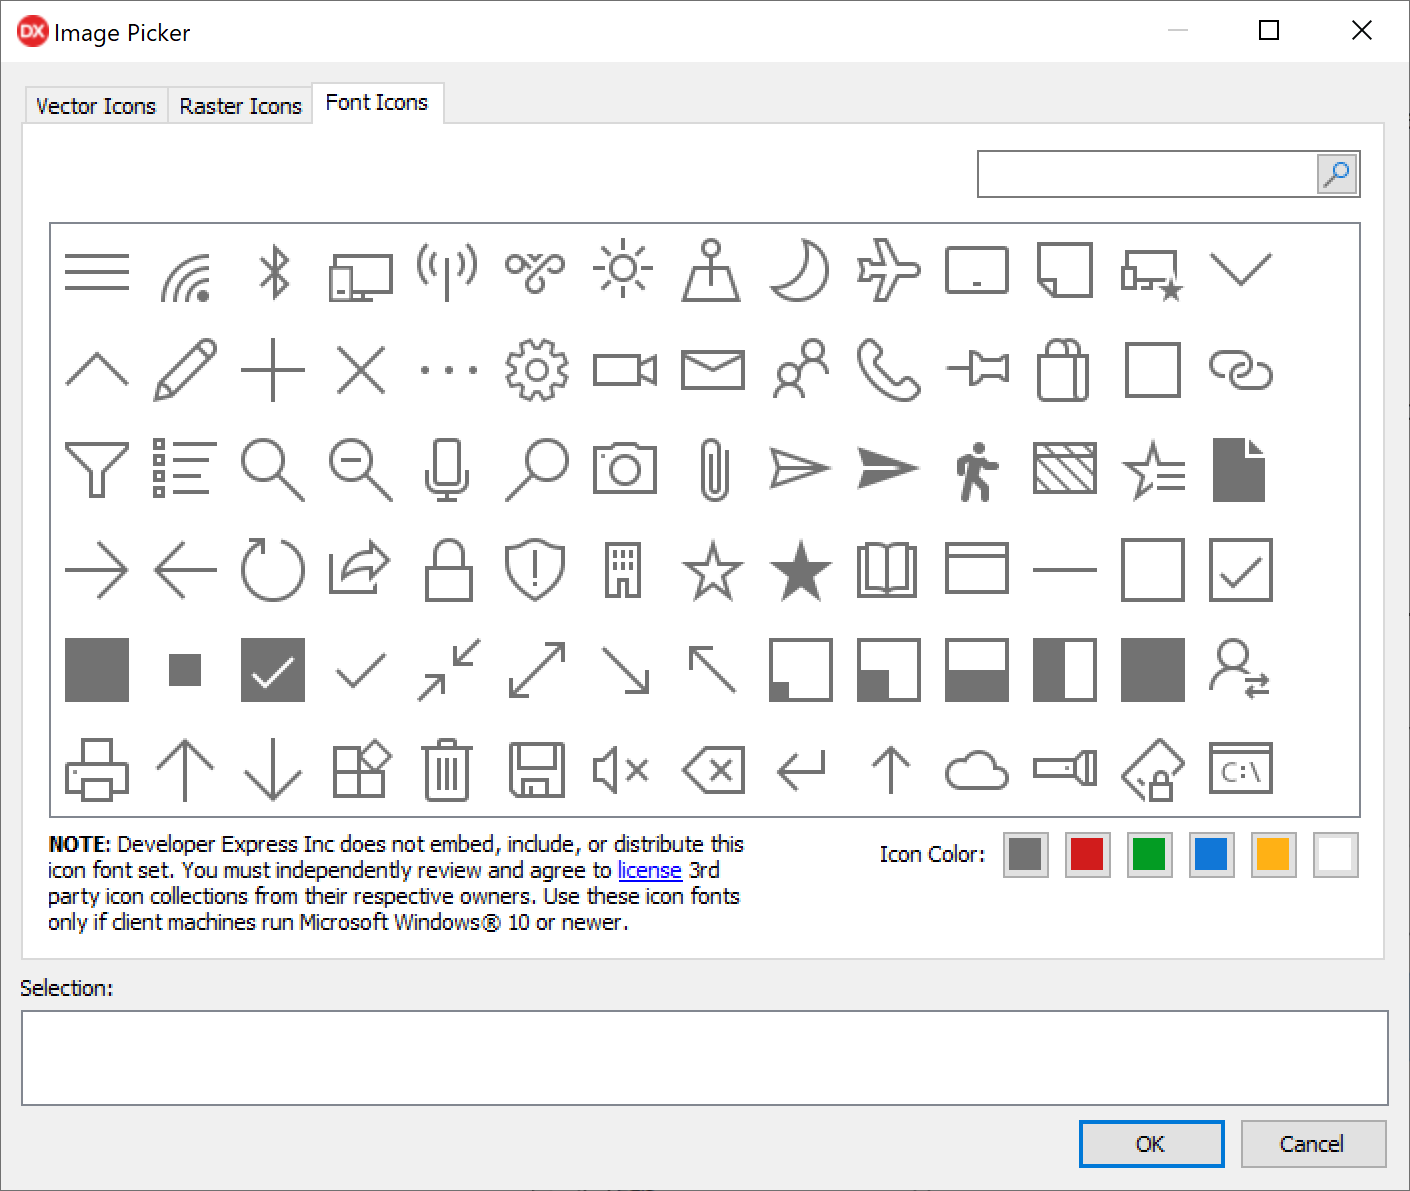Select the Bluetooth icon
Screen dimensions: 1410x1191
coord(273,272)
